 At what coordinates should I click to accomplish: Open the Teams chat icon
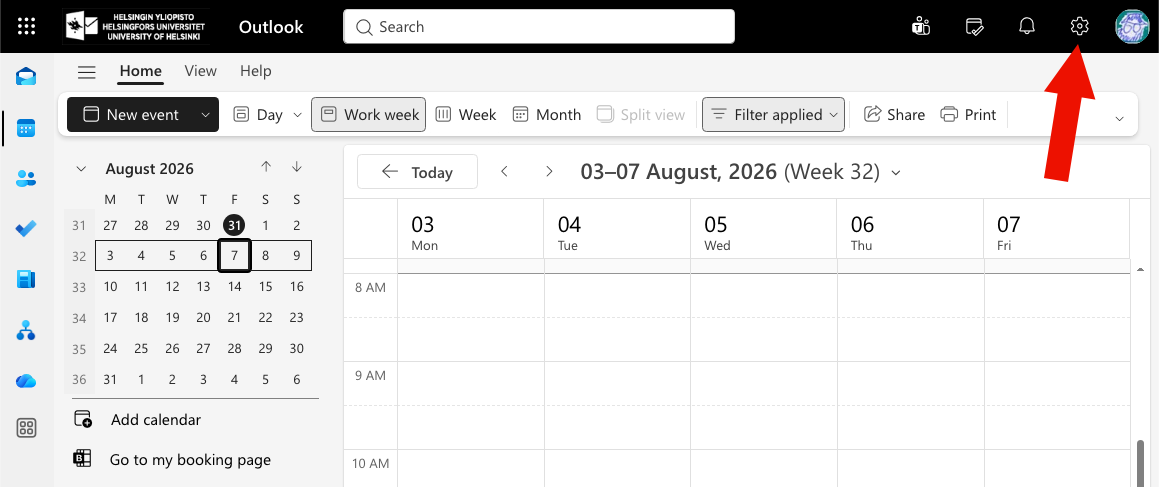(921, 27)
